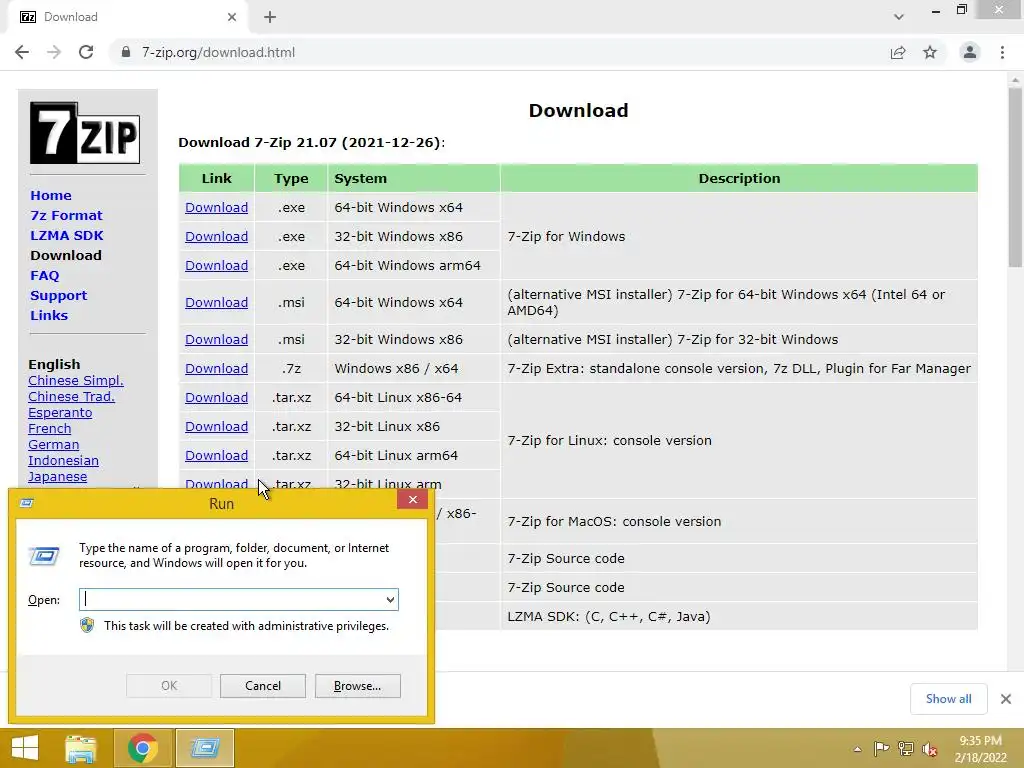Download .7z for Windows x86 / x64
The image size is (1024, 768).
216,368
